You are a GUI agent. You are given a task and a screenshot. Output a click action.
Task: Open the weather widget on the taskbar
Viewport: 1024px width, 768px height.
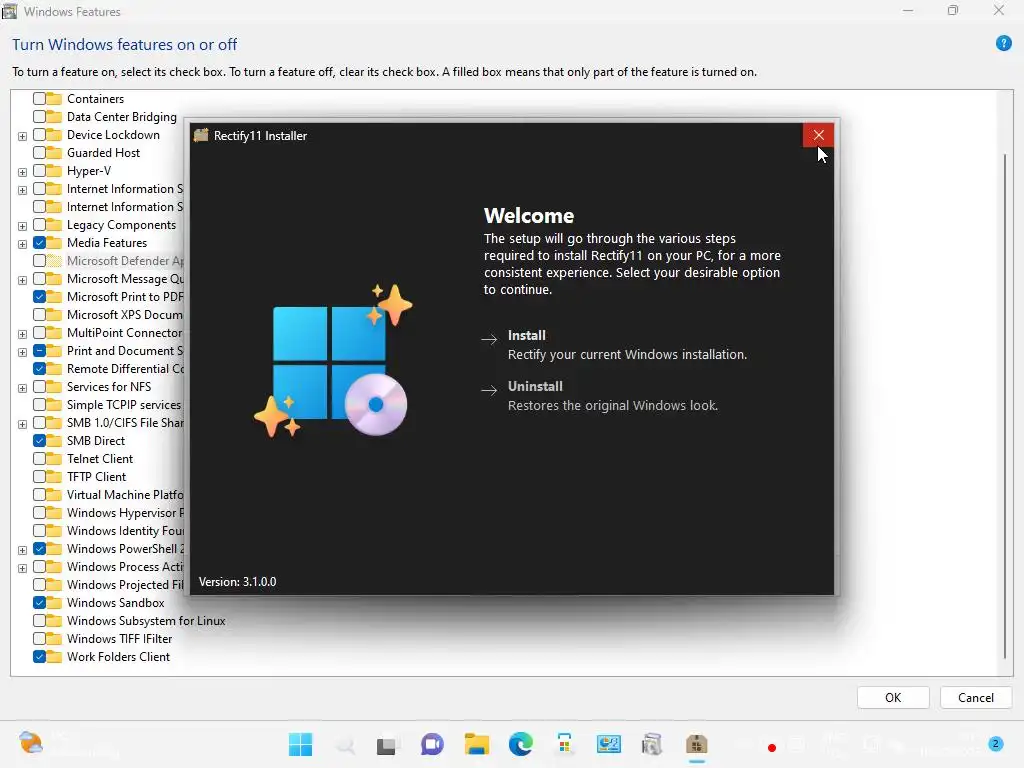(x=31, y=743)
